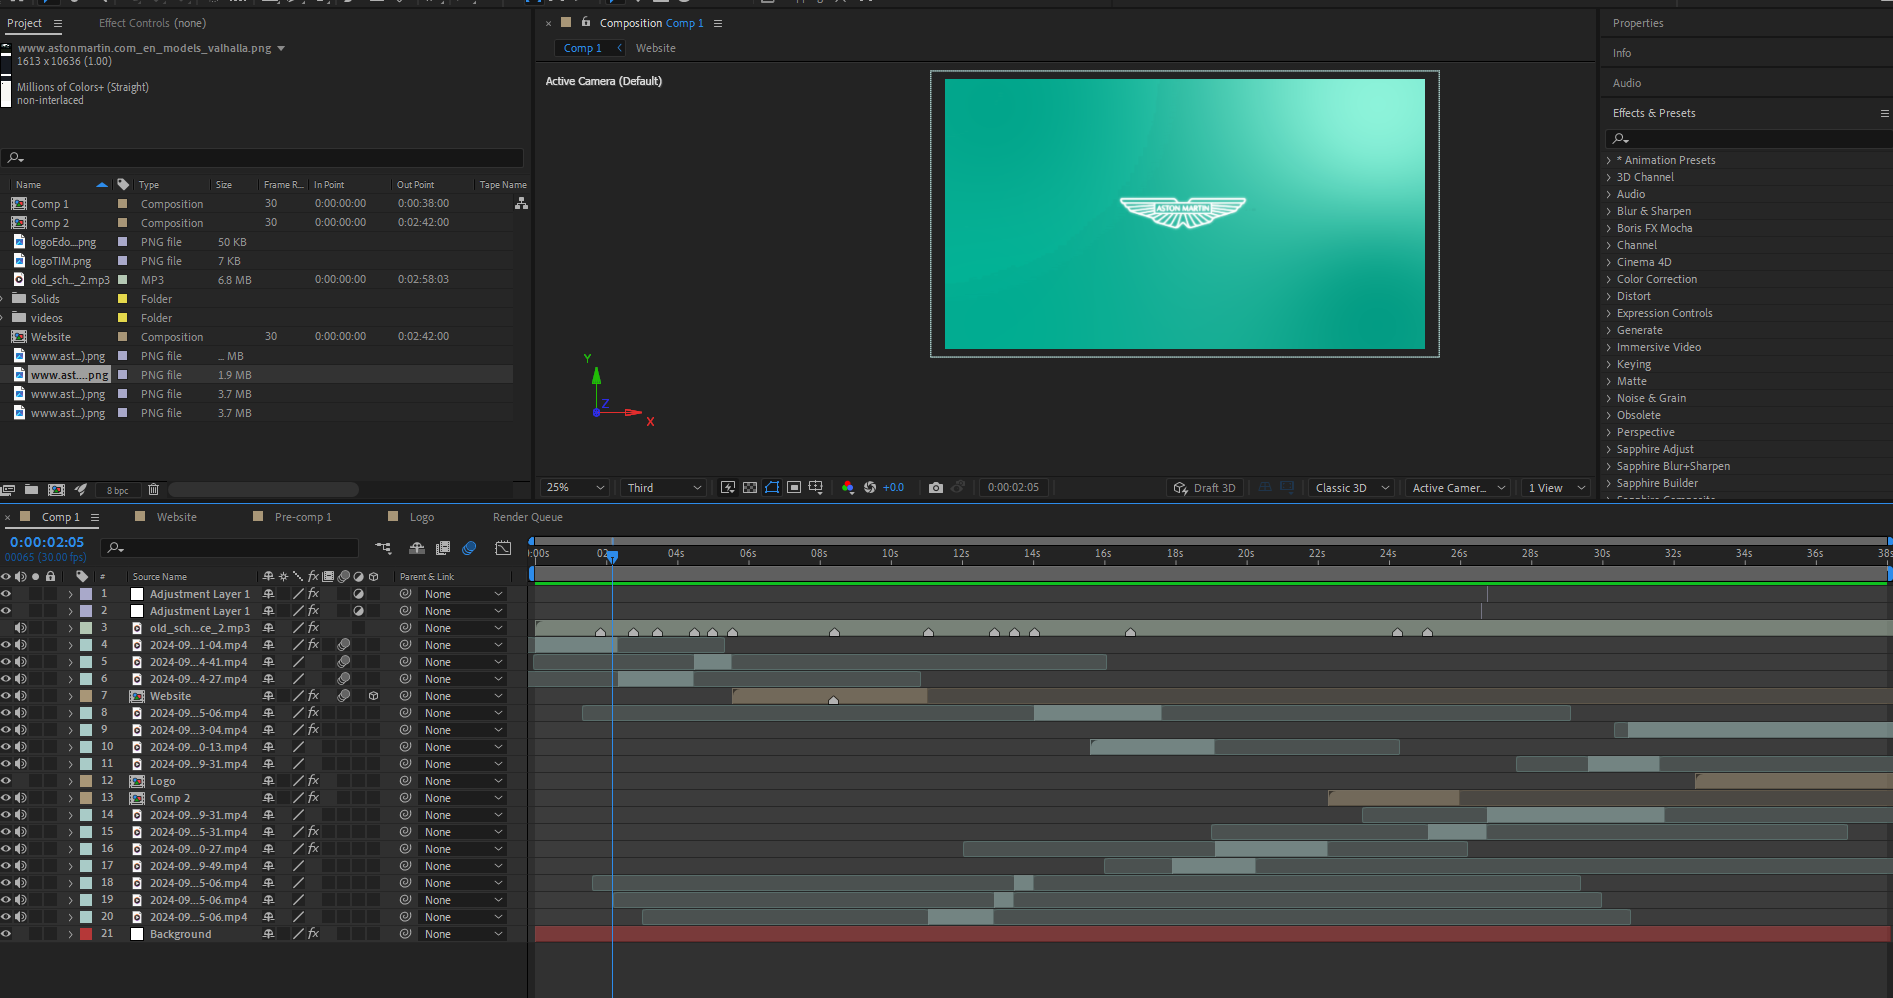Toggle the transparency grid in the viewer
This screenshot has height=998, width=1893.
[x=750, y=488]
